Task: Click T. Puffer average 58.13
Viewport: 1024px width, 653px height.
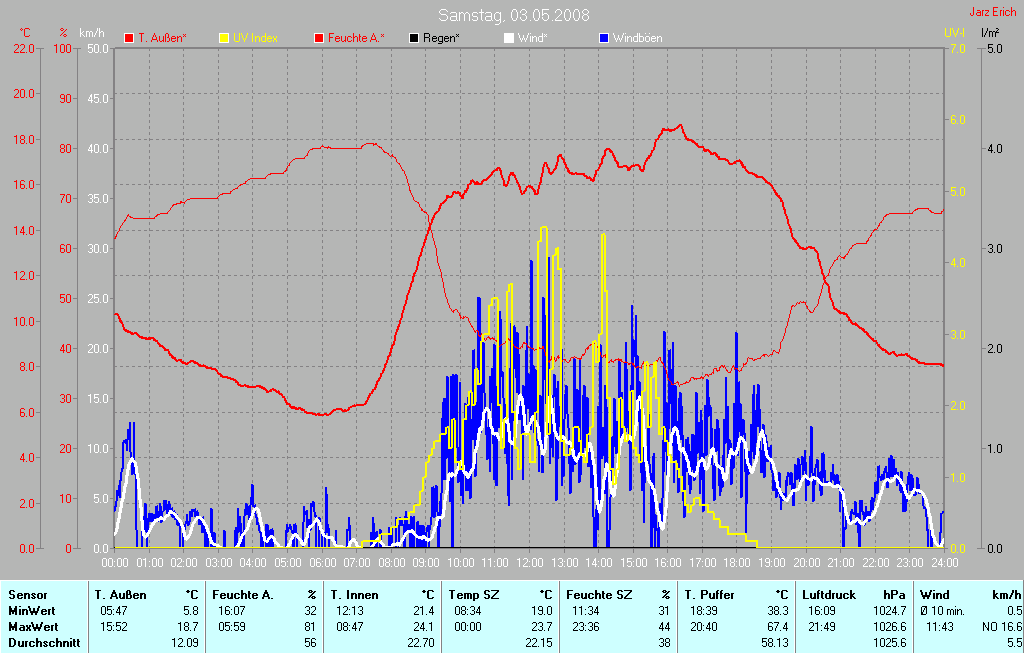Action: point(775,643)
